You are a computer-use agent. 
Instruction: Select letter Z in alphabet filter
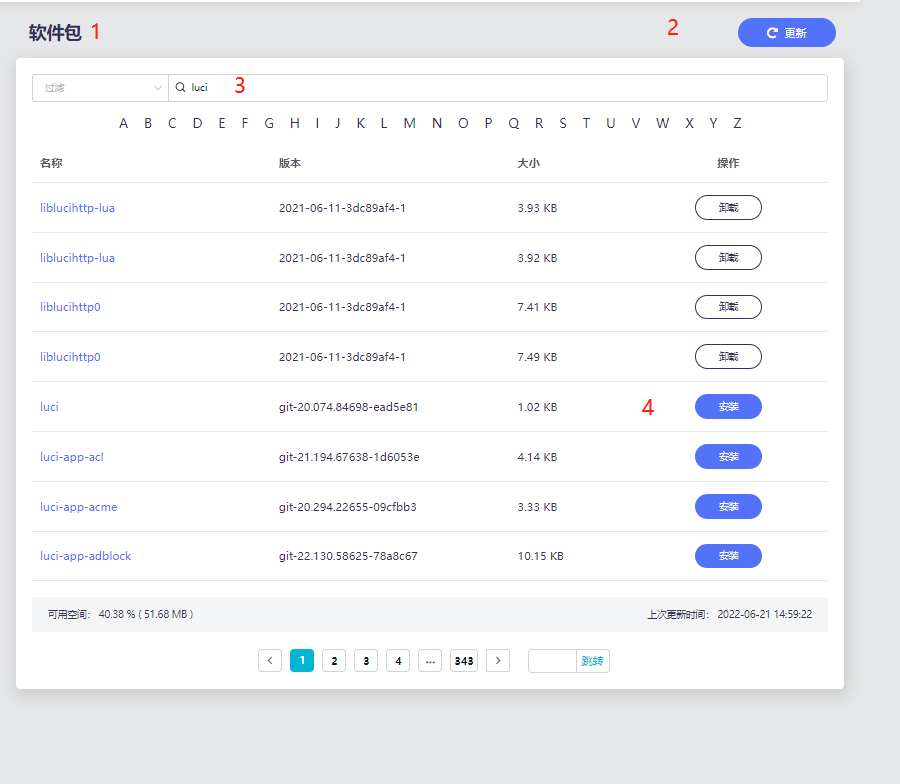click(x=737, y=124)
